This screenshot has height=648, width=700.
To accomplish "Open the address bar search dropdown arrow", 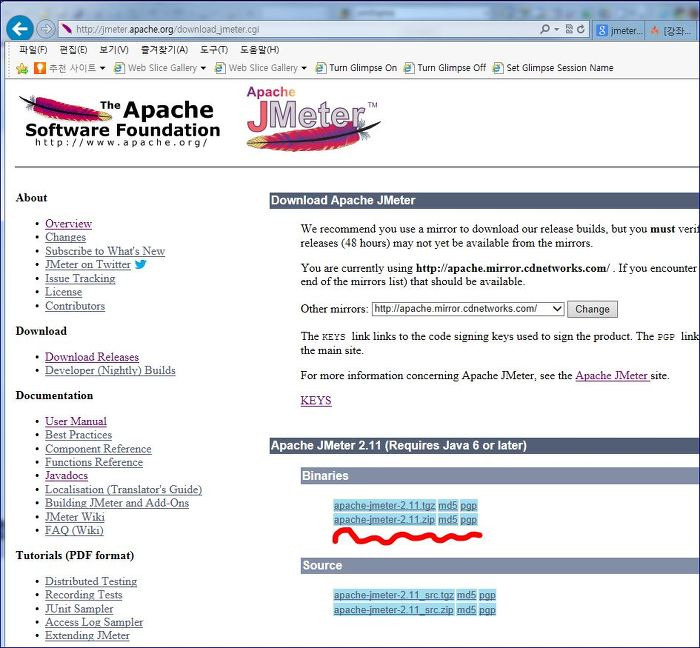I will (557, 29).
